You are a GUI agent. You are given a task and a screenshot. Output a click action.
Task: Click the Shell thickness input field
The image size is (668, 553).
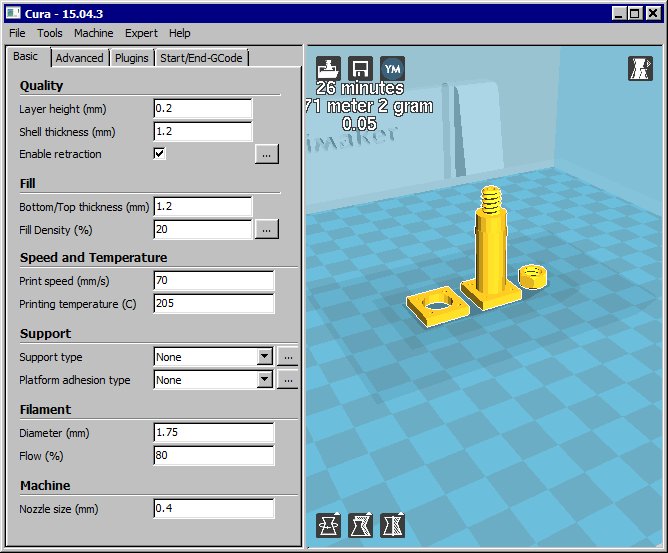[203, 132]
